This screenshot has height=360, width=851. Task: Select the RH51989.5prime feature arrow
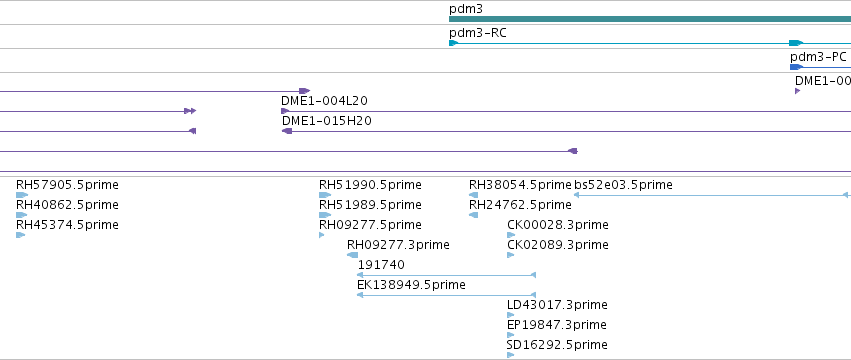(325, 215)
